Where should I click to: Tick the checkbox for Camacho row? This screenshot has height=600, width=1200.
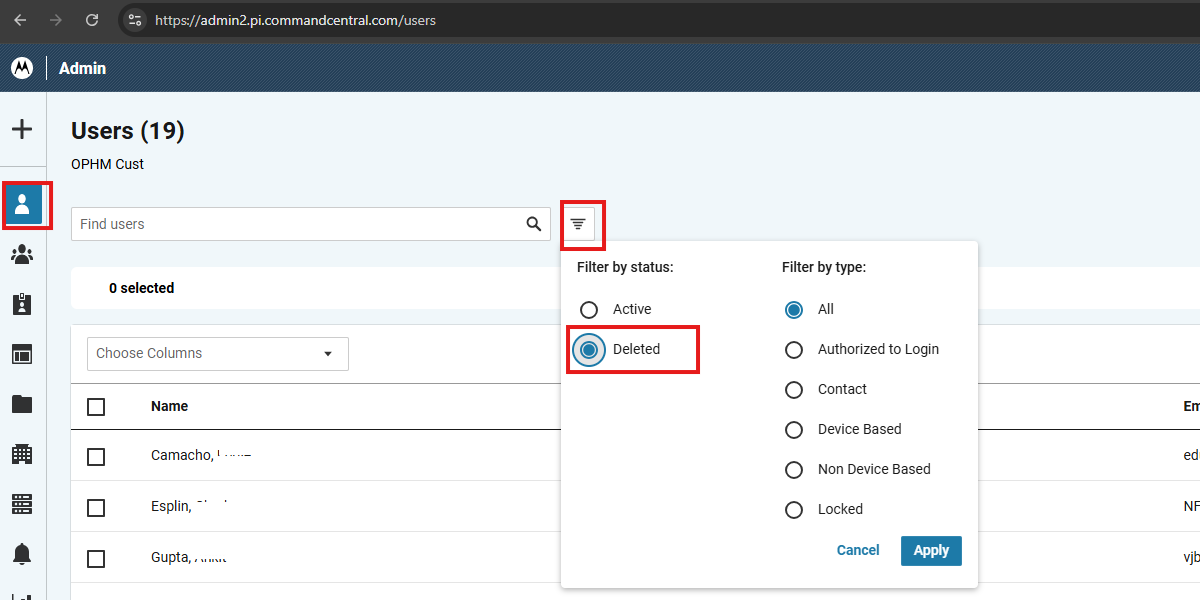point(96,456)
